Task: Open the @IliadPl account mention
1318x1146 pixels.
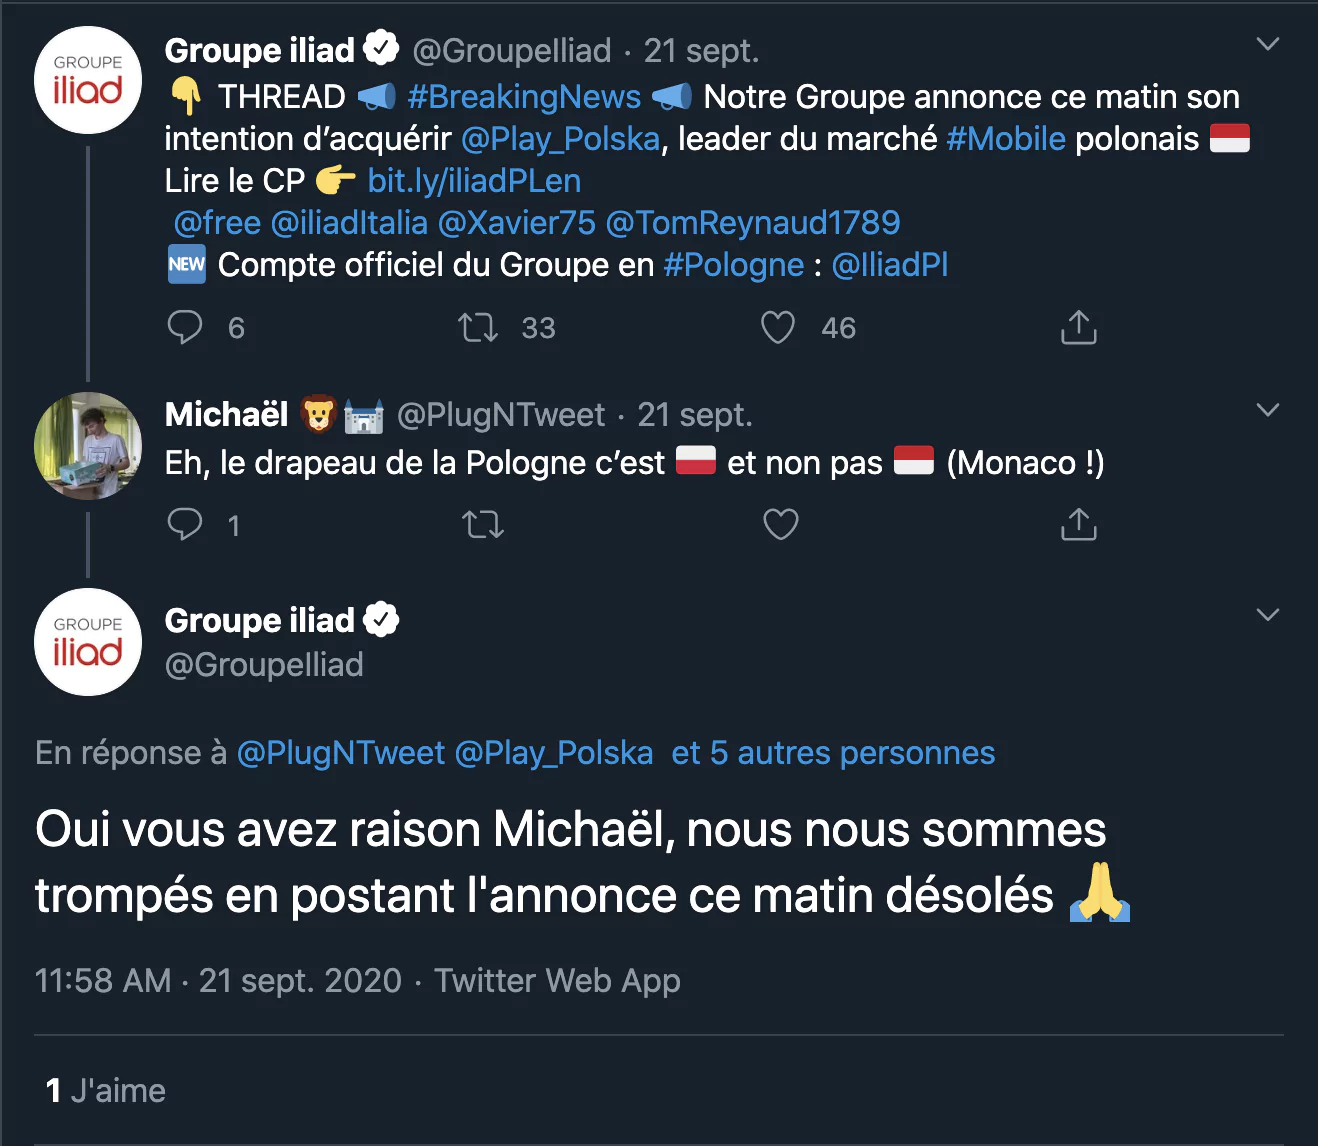Action: tap(889, 265)
